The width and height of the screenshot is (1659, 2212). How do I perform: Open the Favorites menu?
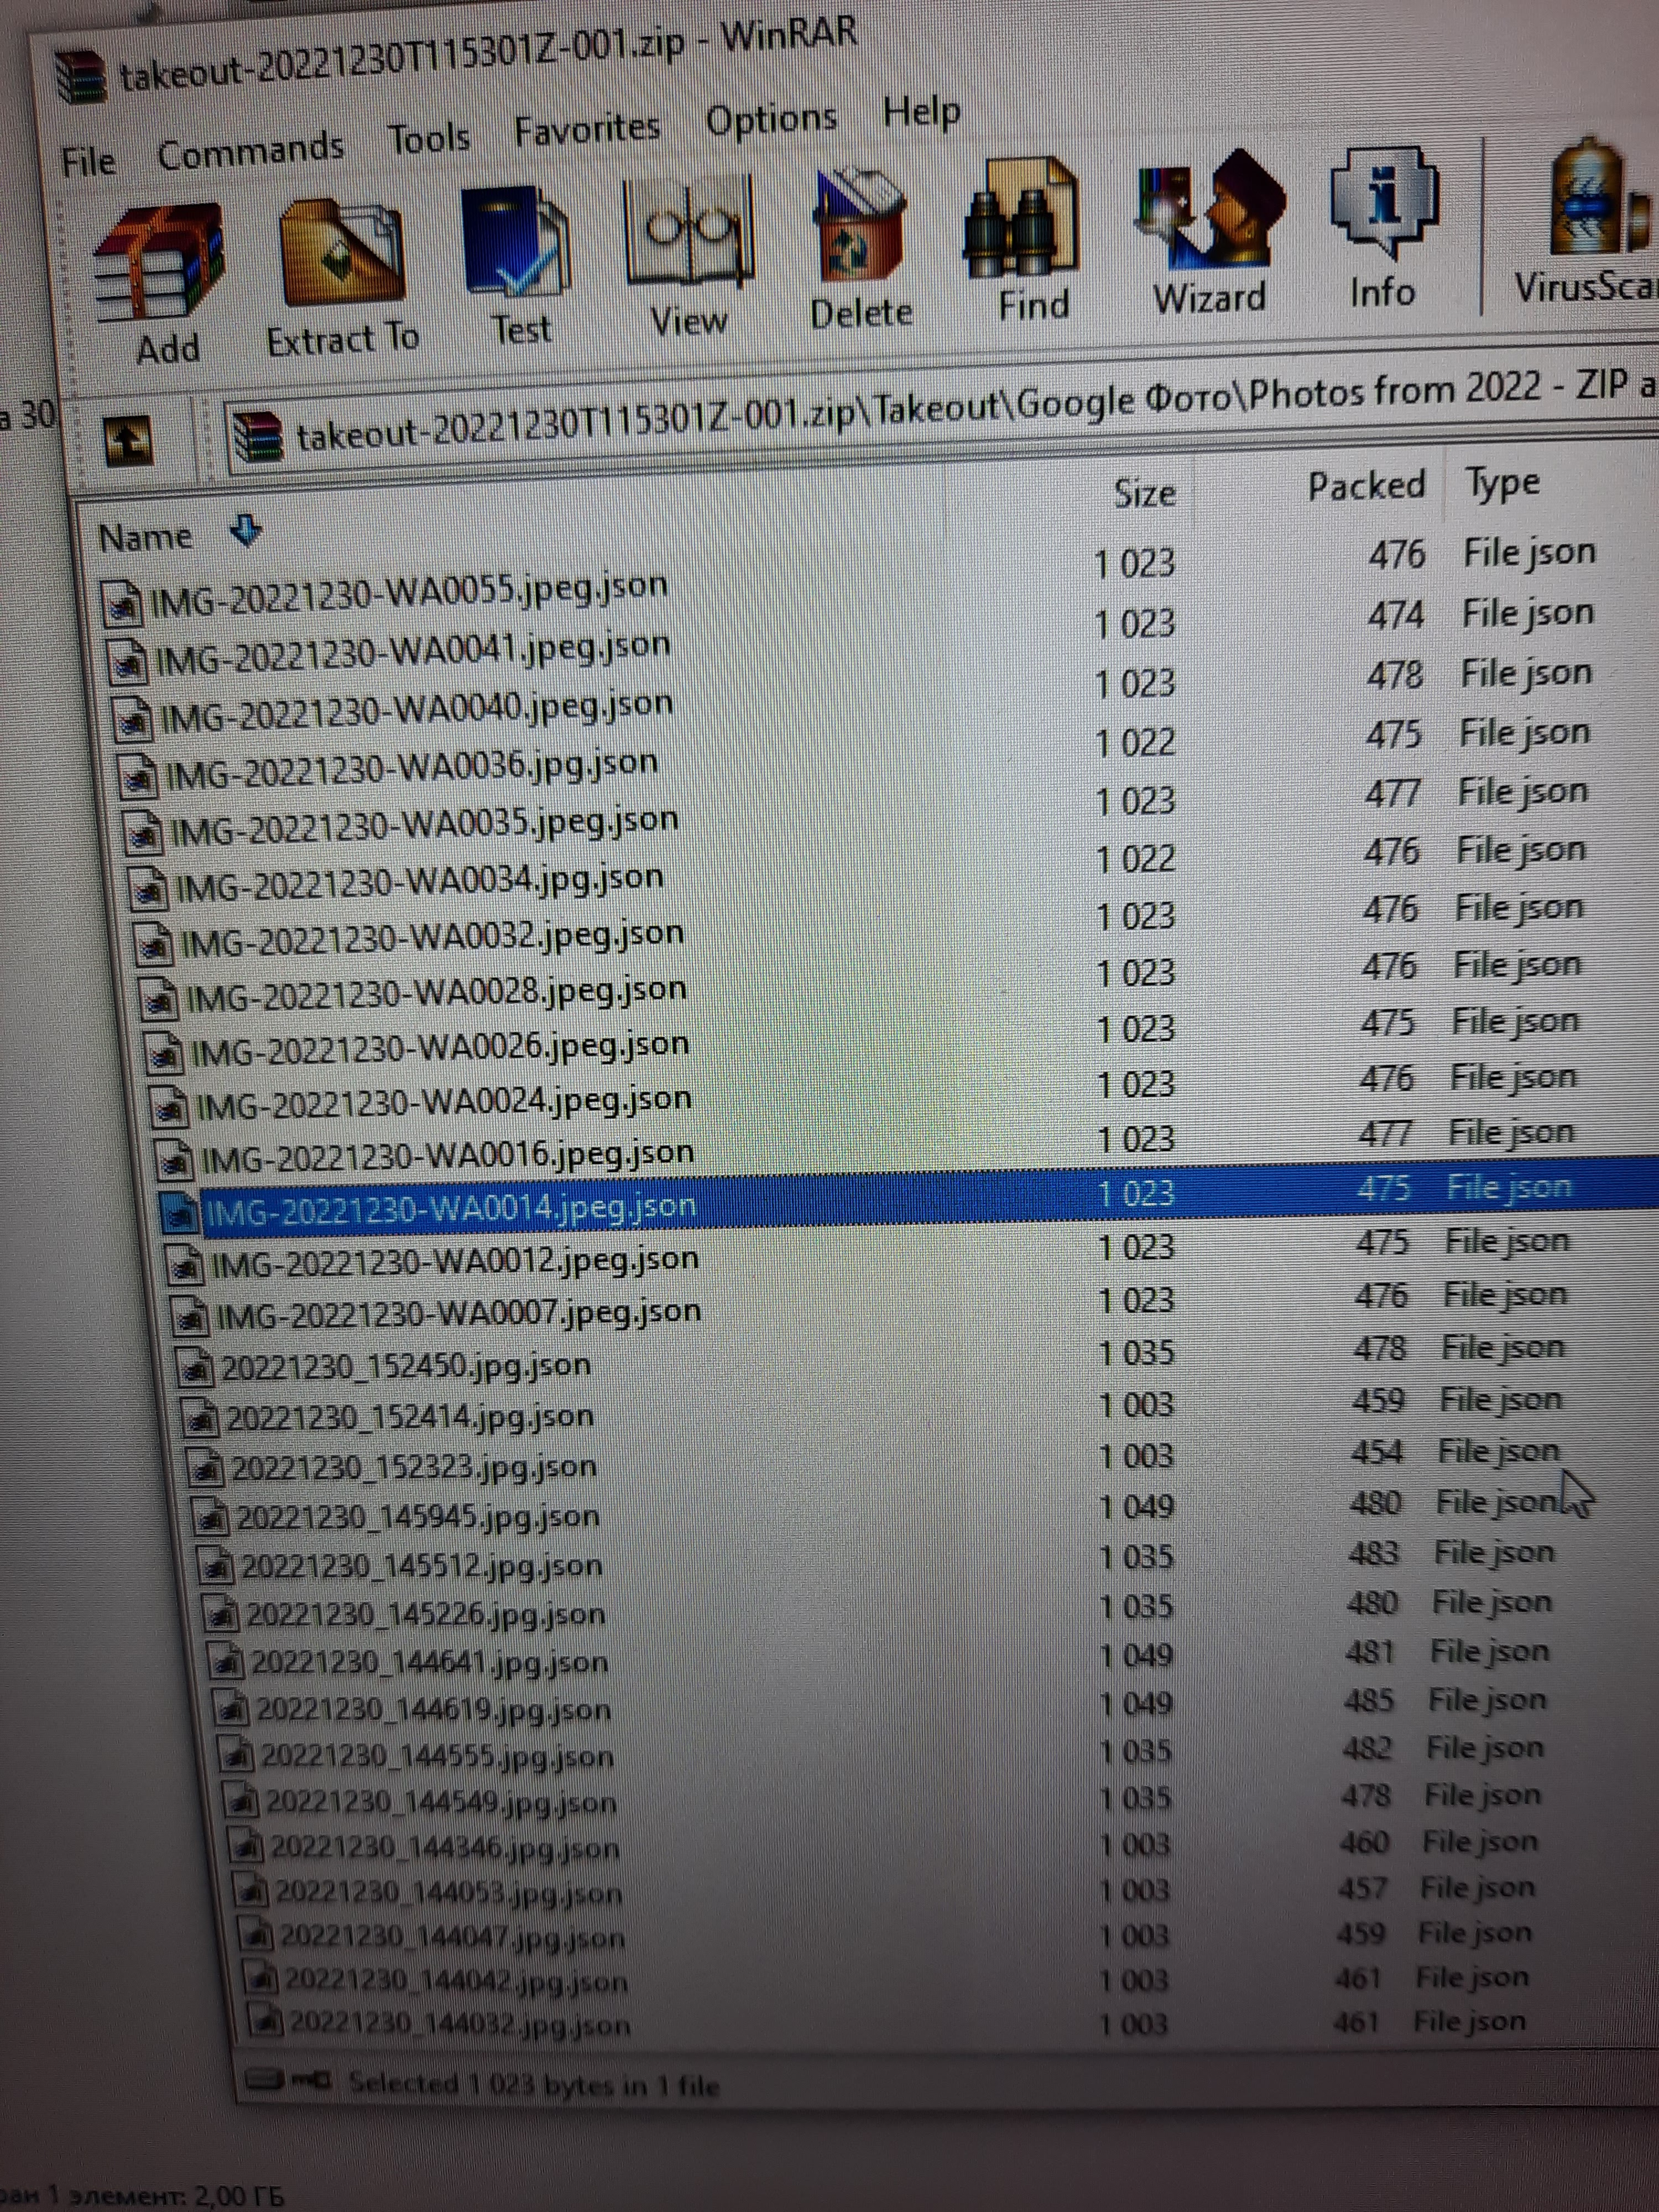(x=587, y=129)
